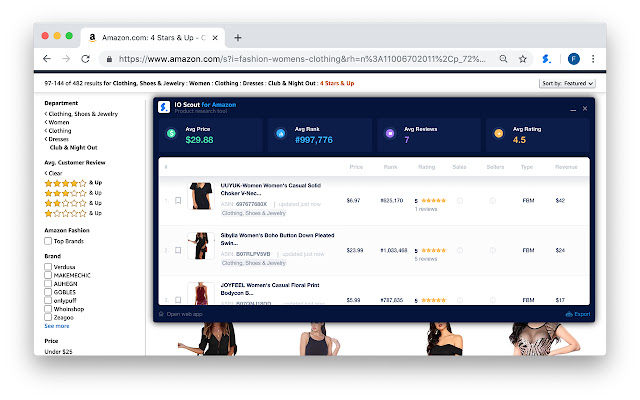Viewport: 640px width, 400px height.
Task: Expand brands with See more link
Action: (x=57, y=326)
